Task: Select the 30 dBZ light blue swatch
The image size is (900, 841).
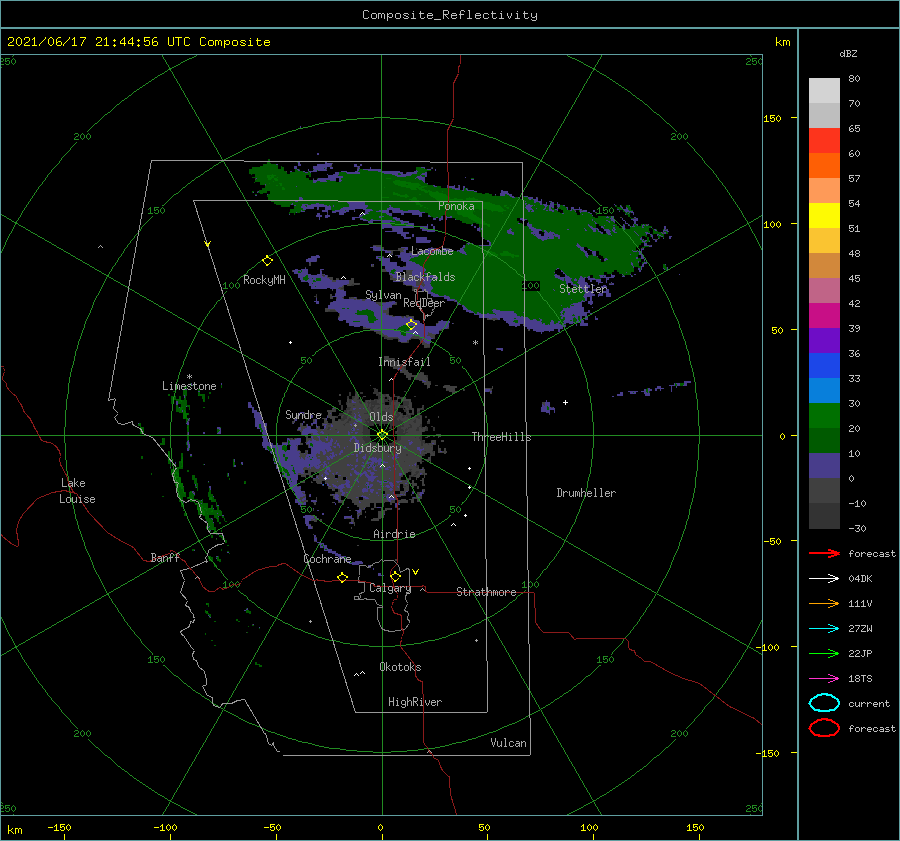Action: 824,390
